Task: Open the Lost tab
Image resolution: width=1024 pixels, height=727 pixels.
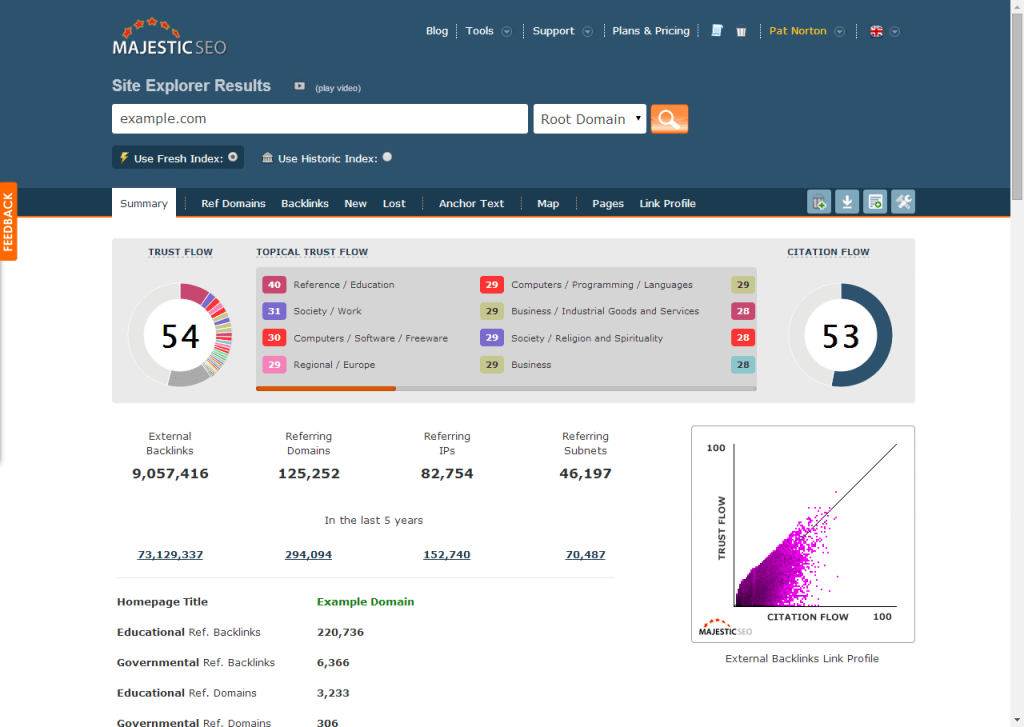Action: click(394, 203)
